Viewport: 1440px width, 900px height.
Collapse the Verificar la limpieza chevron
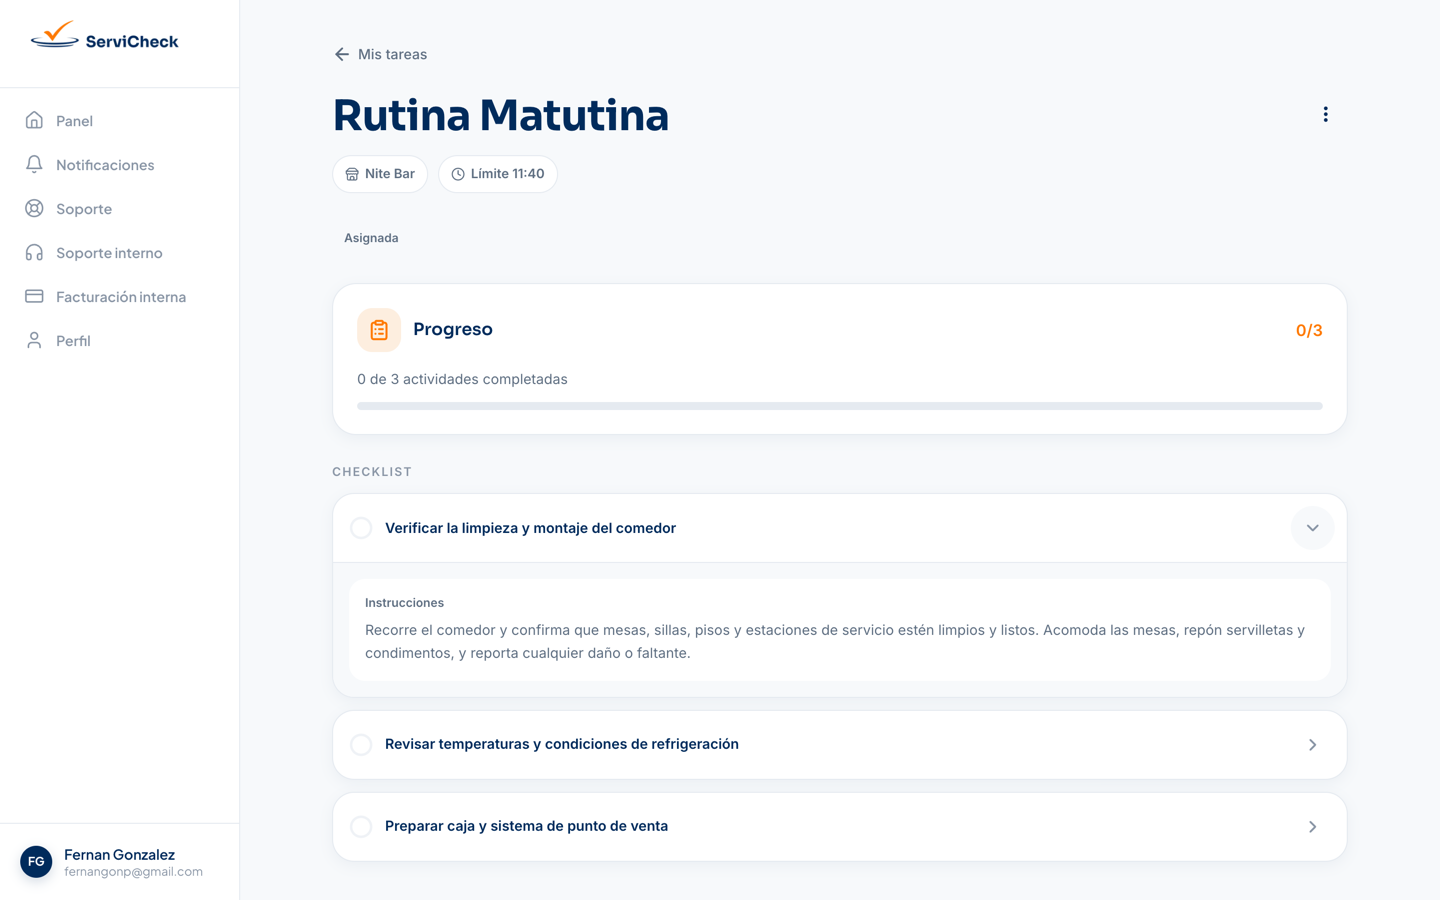pyautogui.click(x=1312, y=528)
